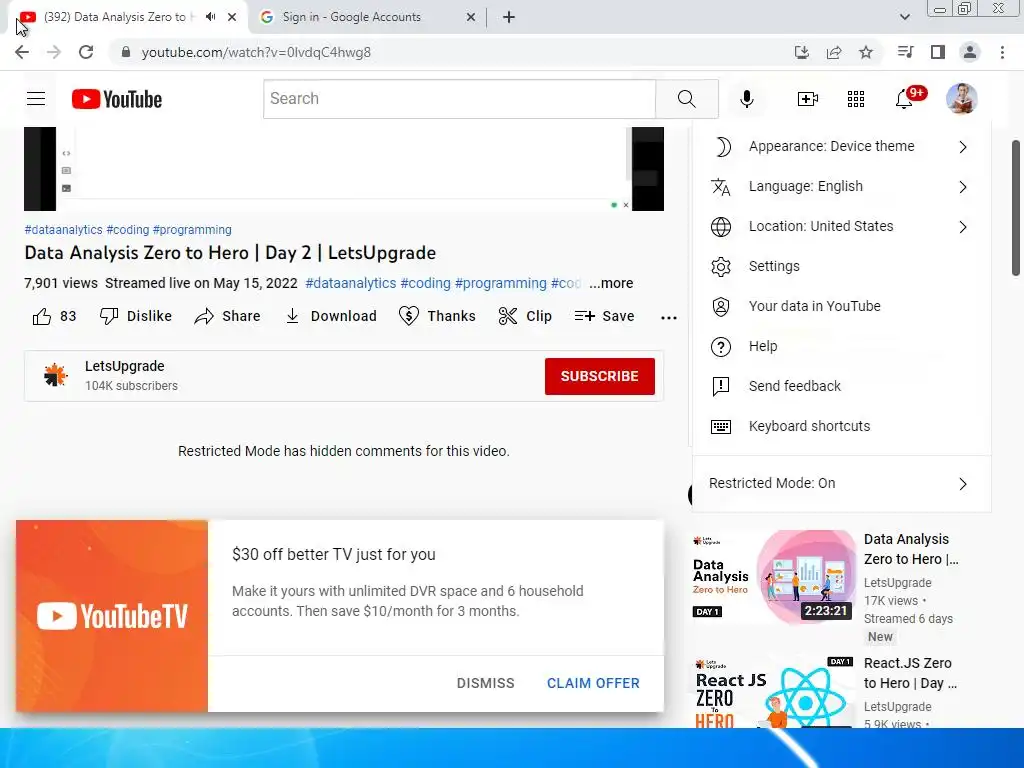Click the account avatar in the YouTube header
Screen dimensions: 1024x768
point(961,99)
